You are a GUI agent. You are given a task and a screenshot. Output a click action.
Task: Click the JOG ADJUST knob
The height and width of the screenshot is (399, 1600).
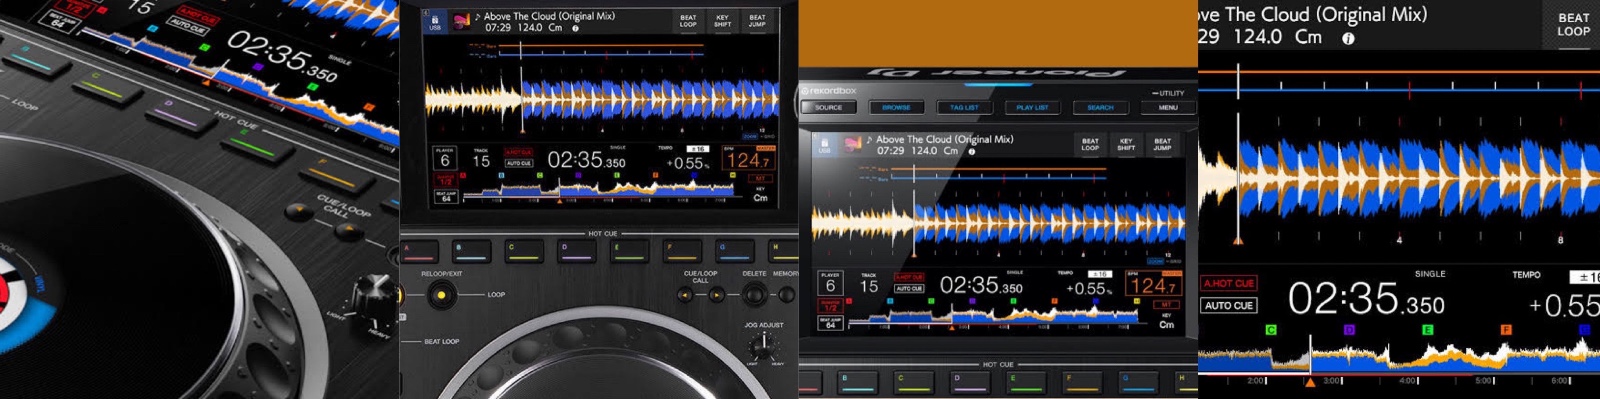[x=764, y=343]
